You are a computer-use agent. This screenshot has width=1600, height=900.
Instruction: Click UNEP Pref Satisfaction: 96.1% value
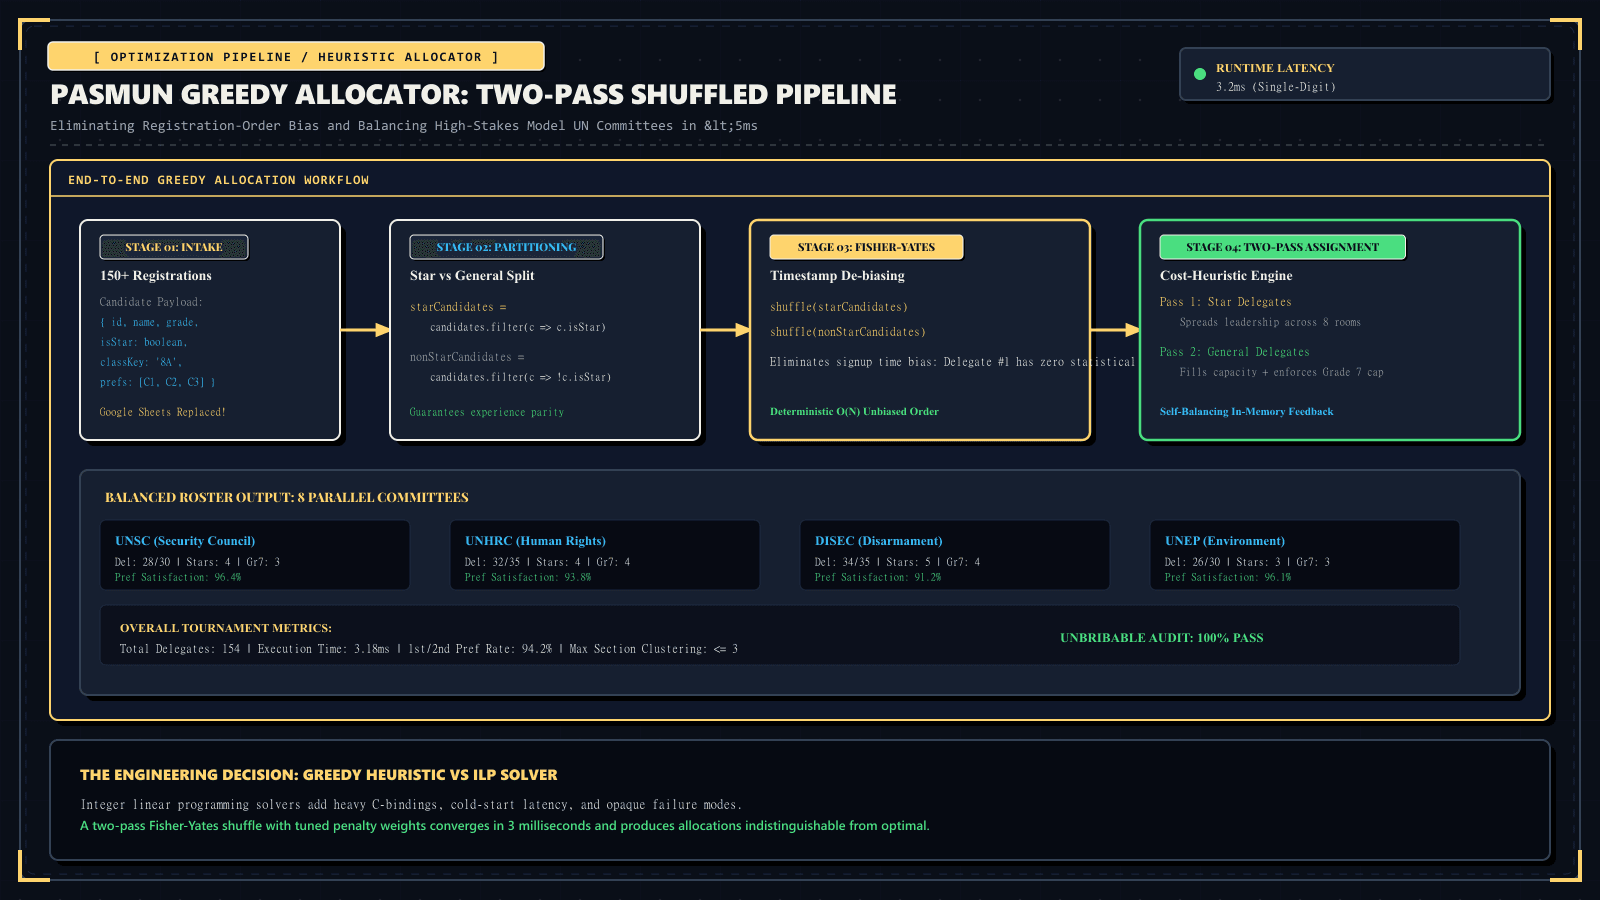tap(1228, 577)
